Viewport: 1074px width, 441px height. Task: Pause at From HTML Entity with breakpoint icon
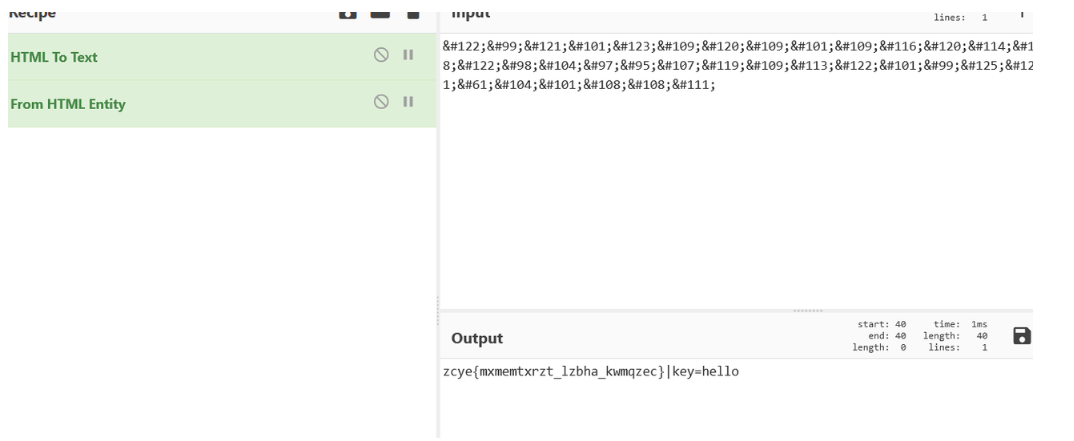(408, 102)
